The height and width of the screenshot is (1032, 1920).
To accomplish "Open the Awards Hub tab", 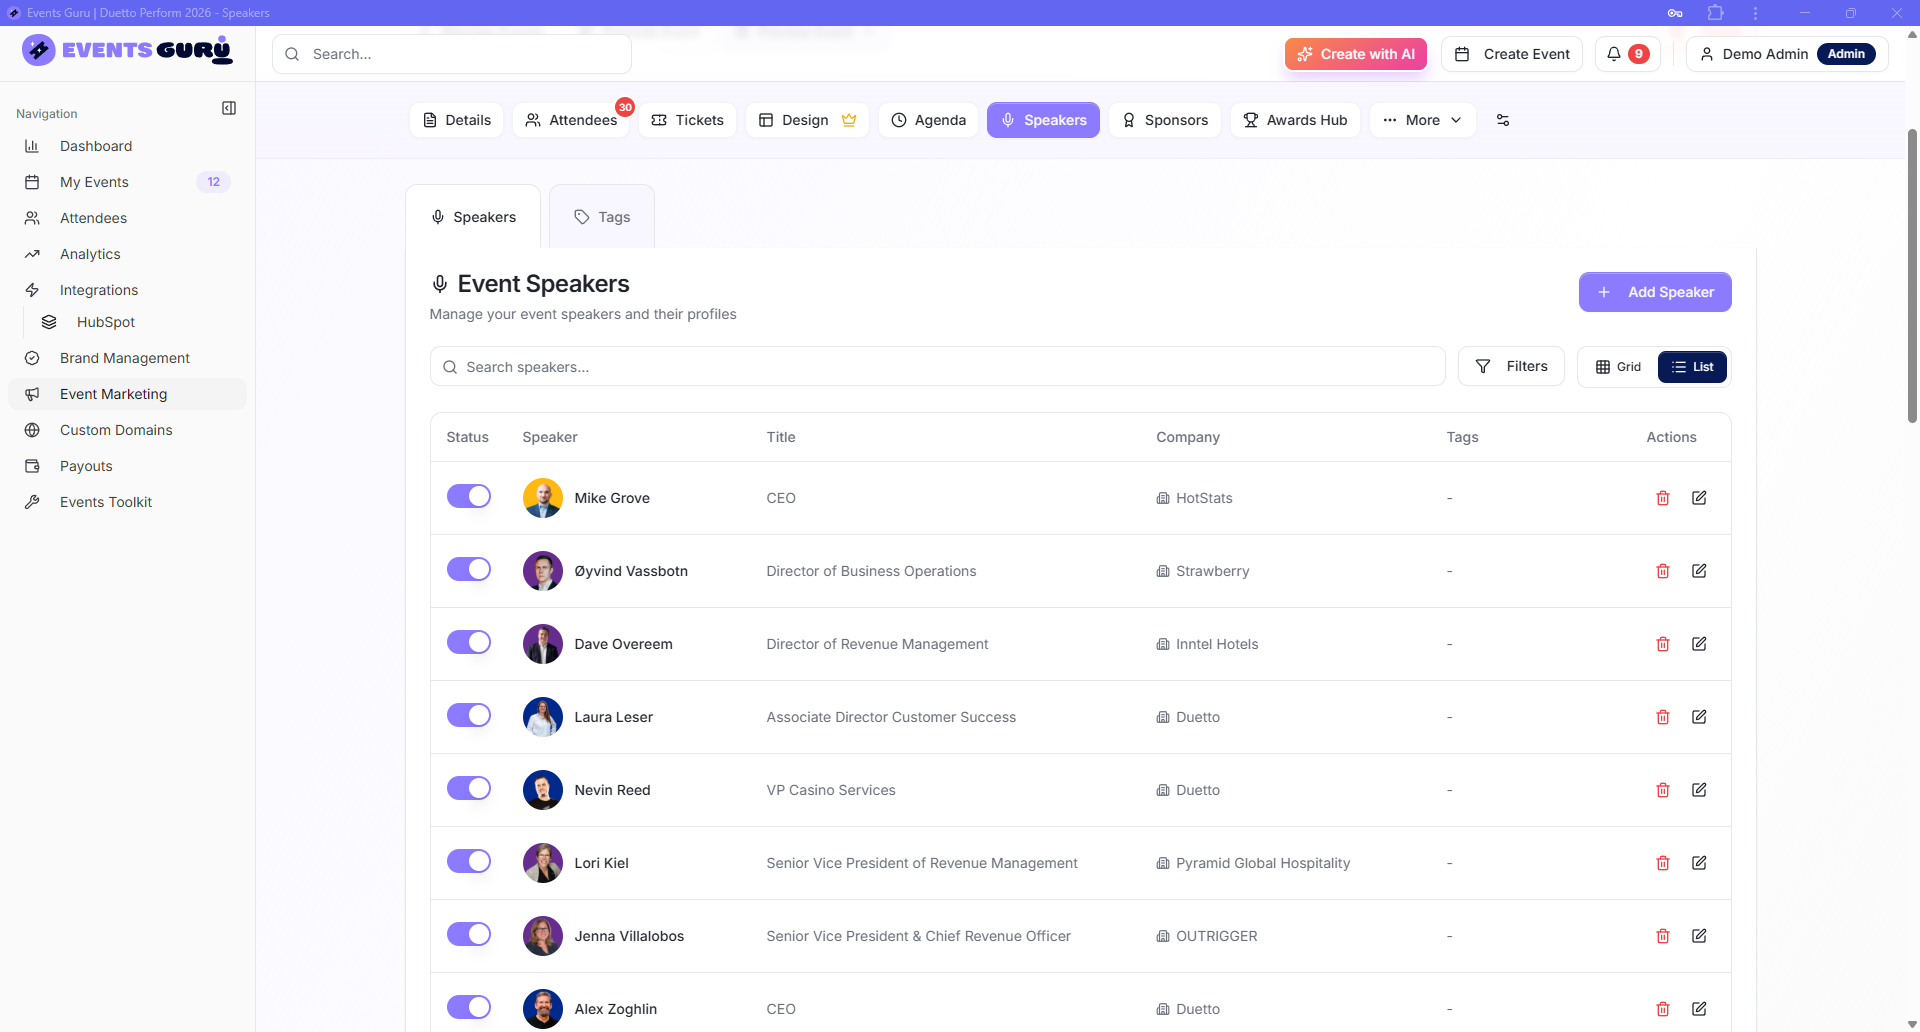I will coord(1295,120).
